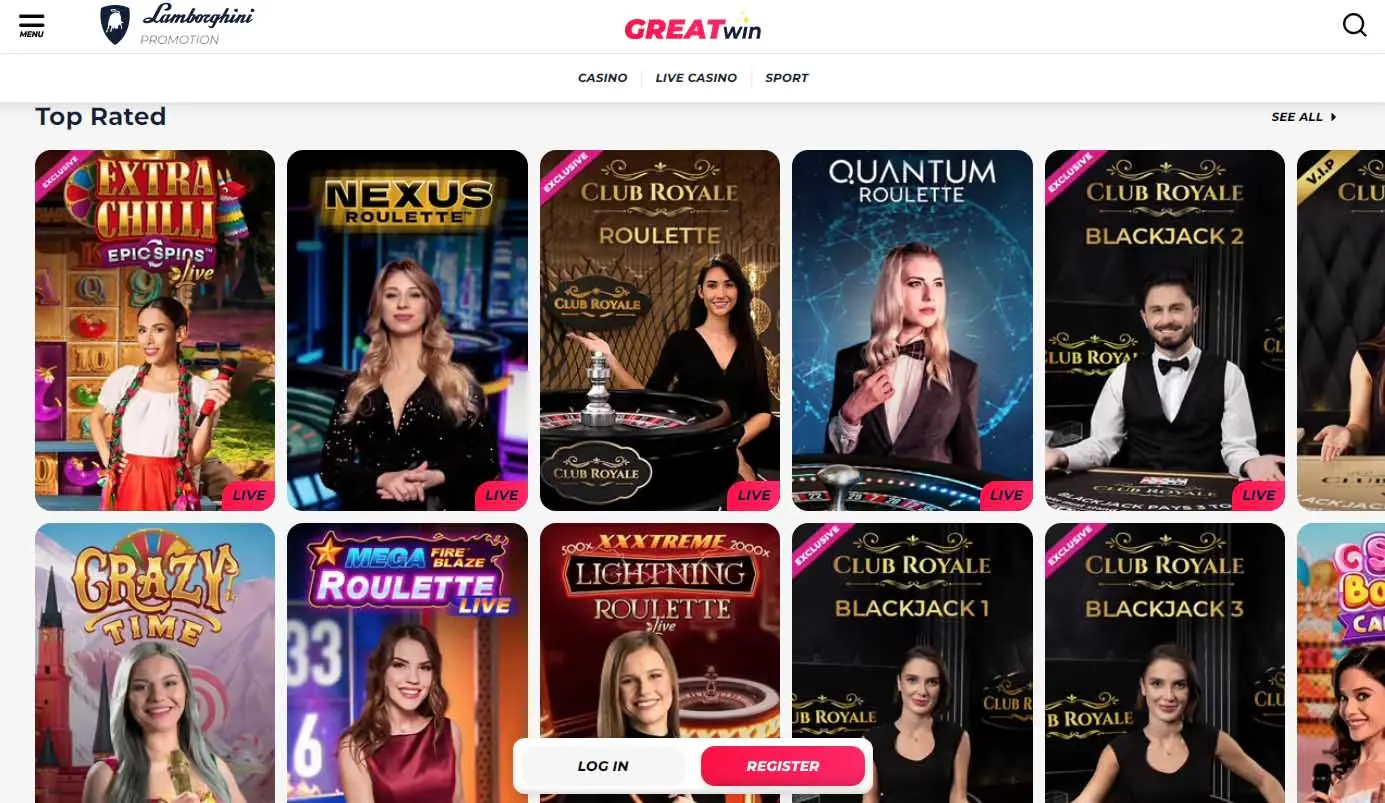The height and width of the screenshot is (803, 1385).
Task: Open Club Royale Roulette game thumbnail
Action: pos(660,330)
